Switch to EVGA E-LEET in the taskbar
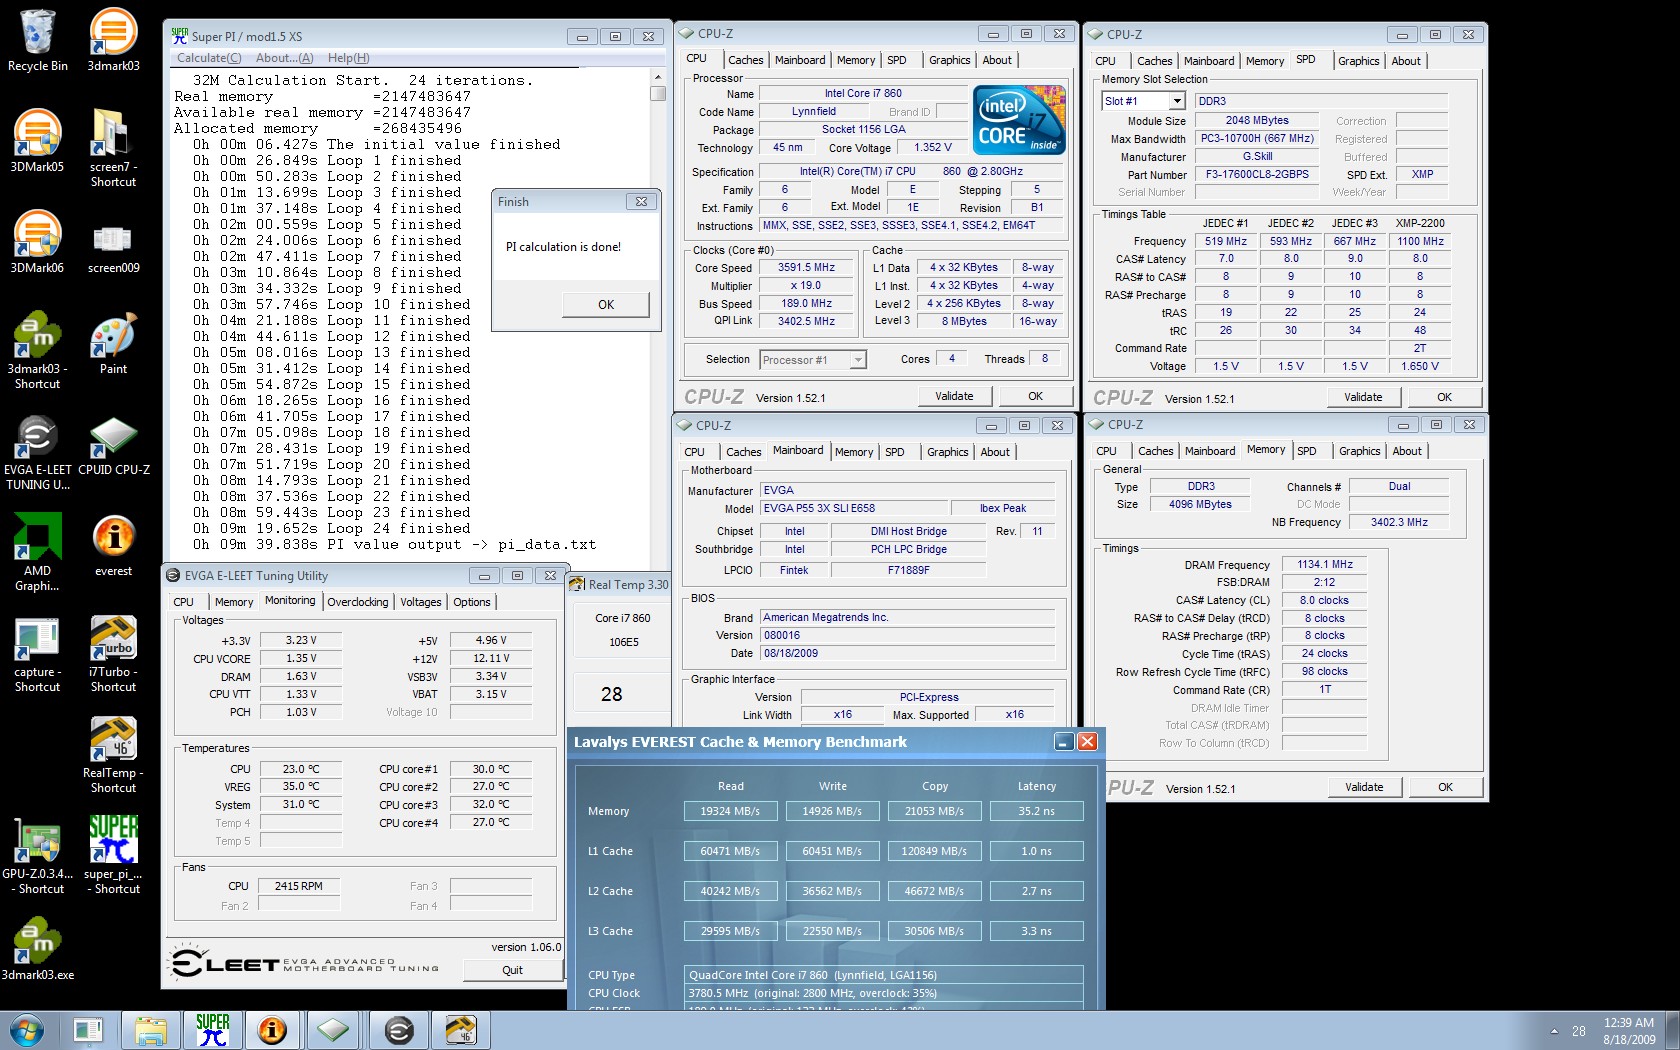Viewport: 1680px width, 1050px height. pos(399,1030)
